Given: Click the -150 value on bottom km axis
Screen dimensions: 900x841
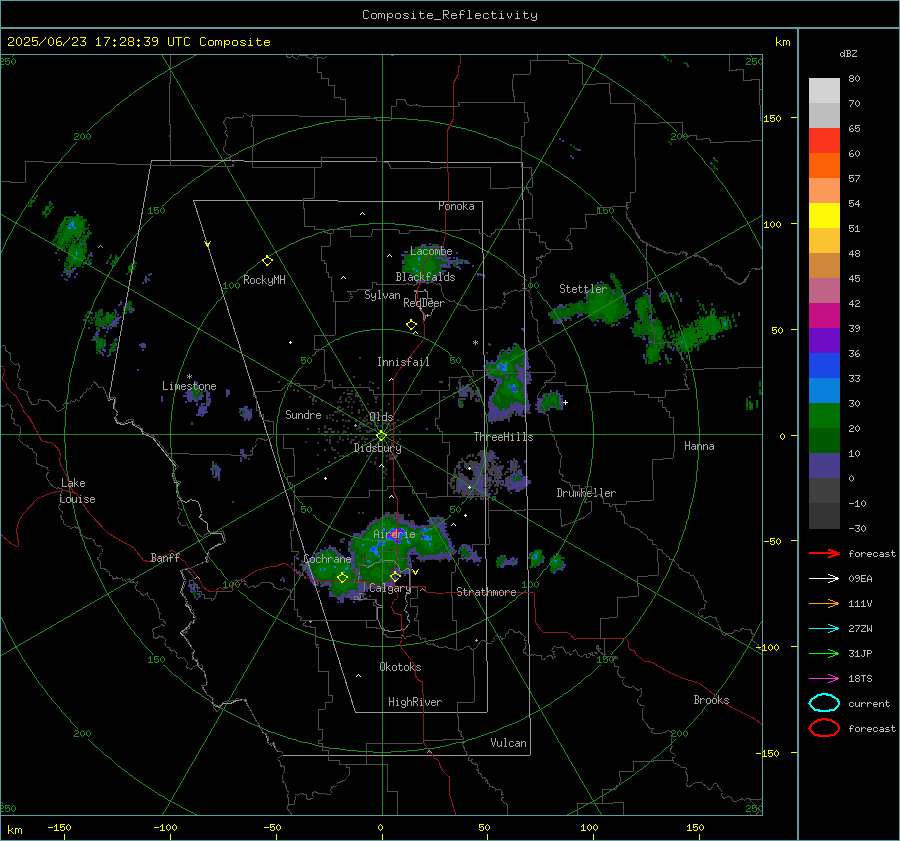Looking at the screenshot, I should [x=59, y=827].
